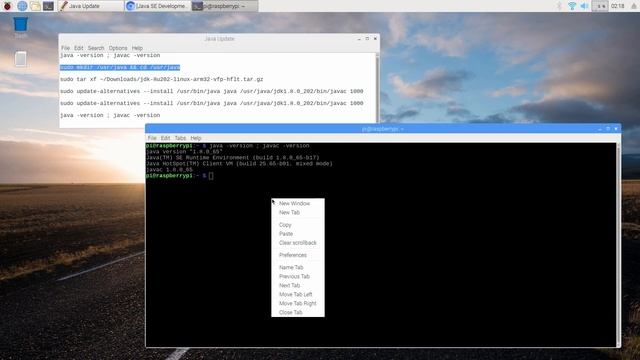Click the second sudo update-alternatives line
This screenshot has height=360, width=640.
211,103
